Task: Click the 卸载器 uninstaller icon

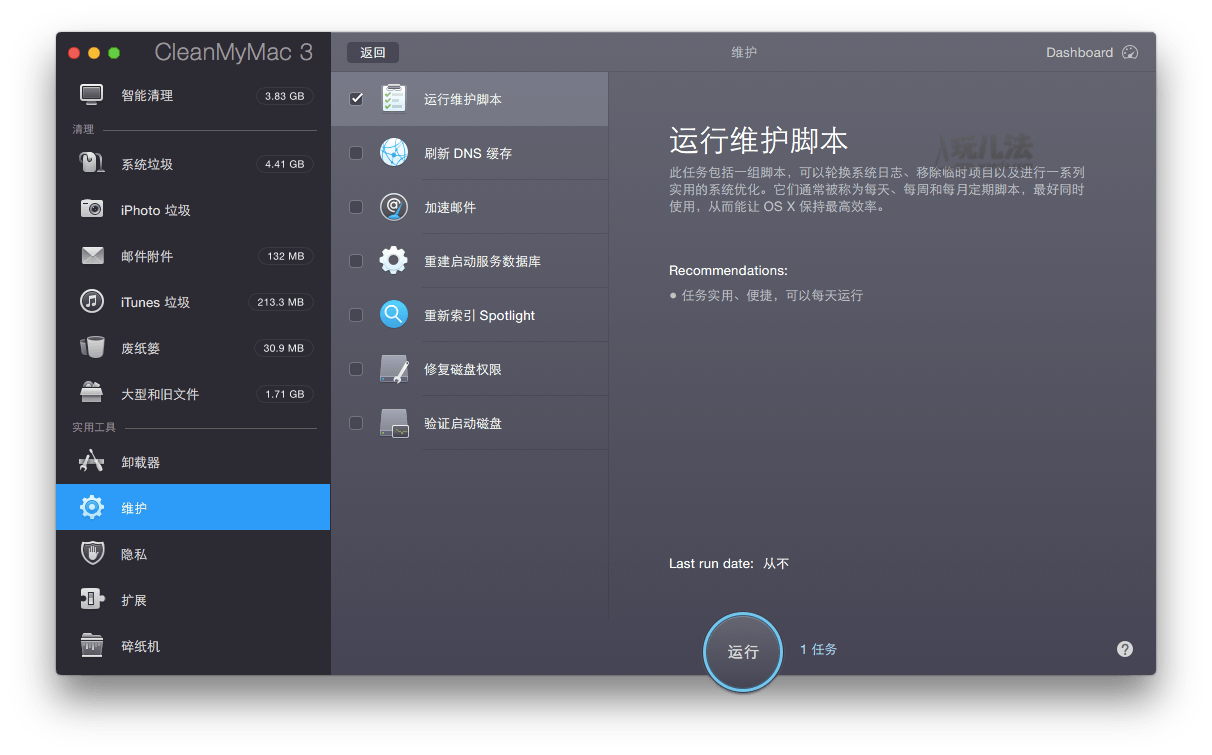Action: [x=92, y=461]
